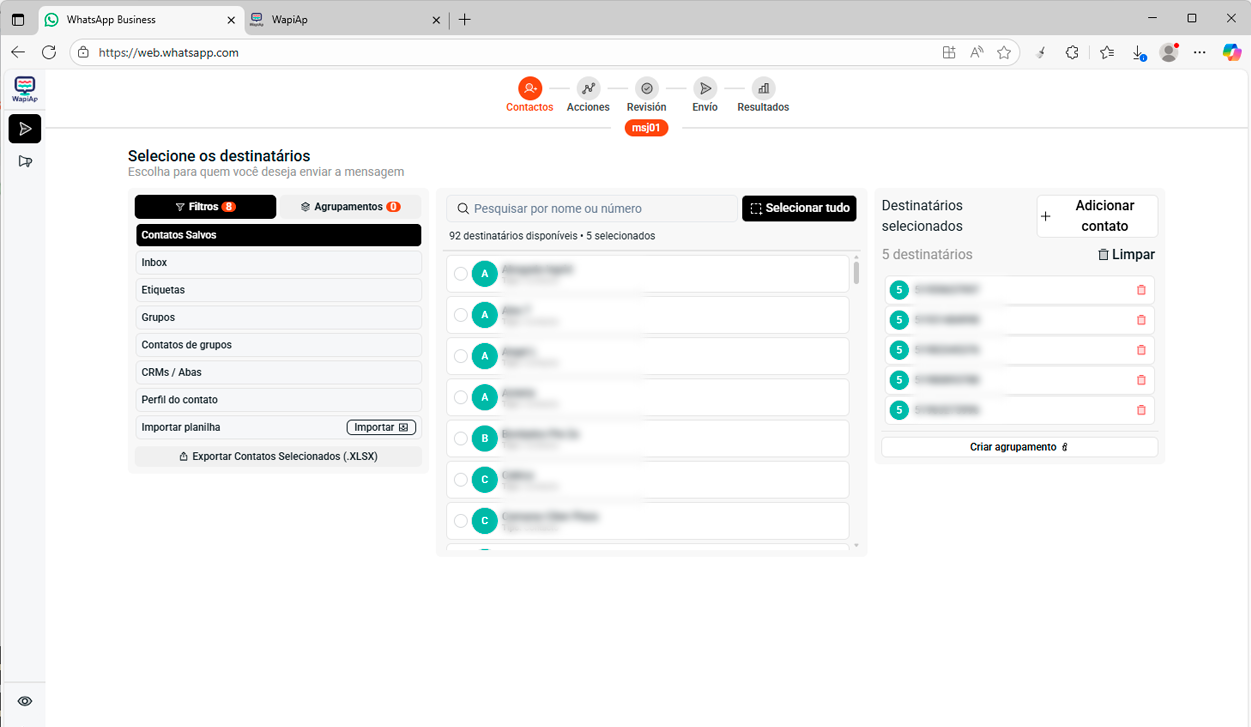Delete the first selected recipient with trash icon
This screenshot has width=1251, height=727.
(x=1141, y=290)
